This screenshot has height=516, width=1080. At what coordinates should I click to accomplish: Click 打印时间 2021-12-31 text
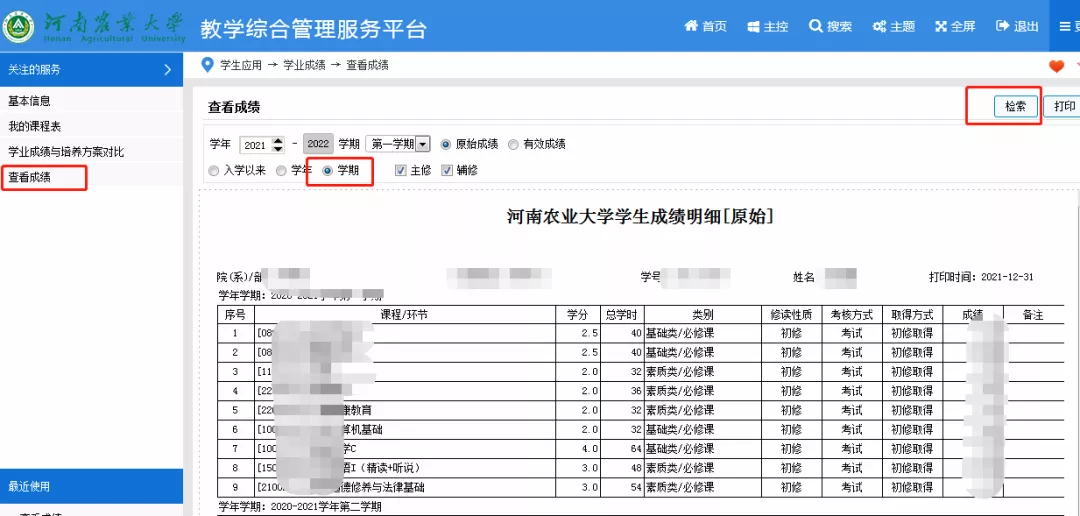981,277
